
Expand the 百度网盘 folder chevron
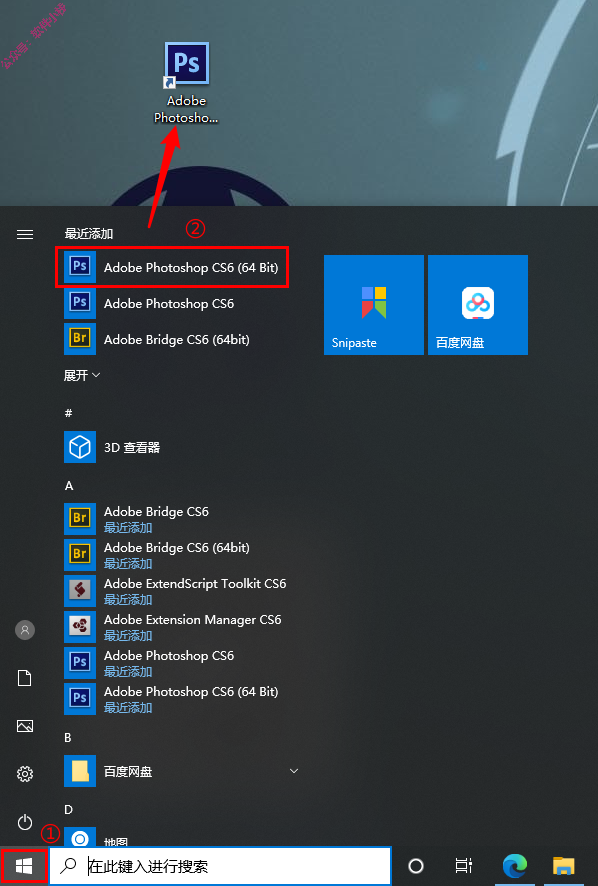click(293, 771)
